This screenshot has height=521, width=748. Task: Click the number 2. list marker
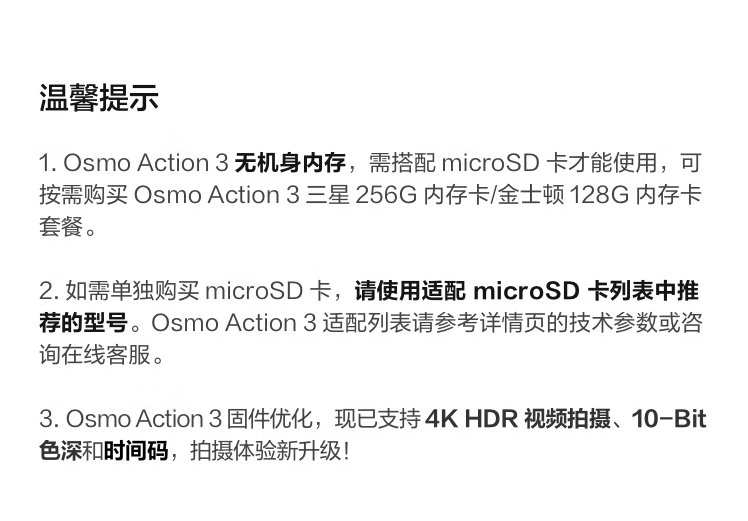coord(50,291)
